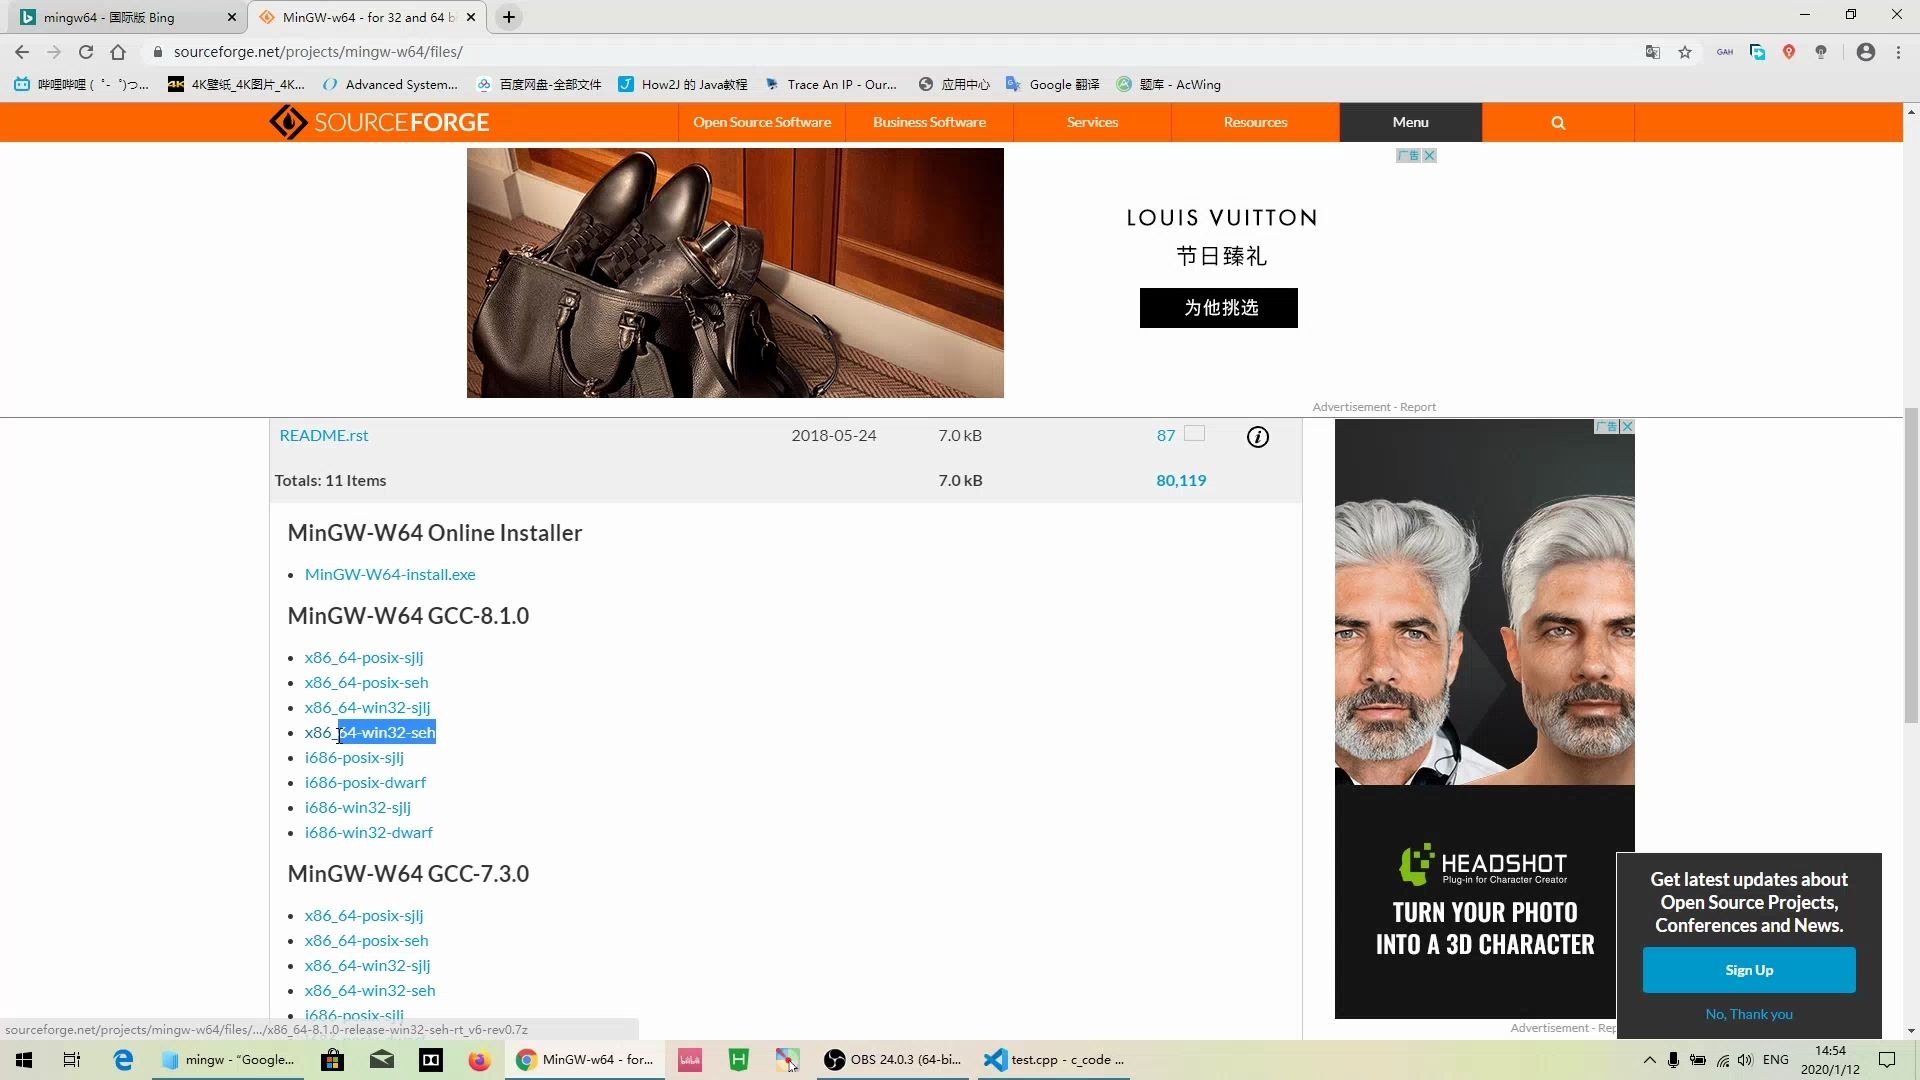Click the back navigation arrow icon
This screenshot has width=1920, height=1080.
point(22,51)
